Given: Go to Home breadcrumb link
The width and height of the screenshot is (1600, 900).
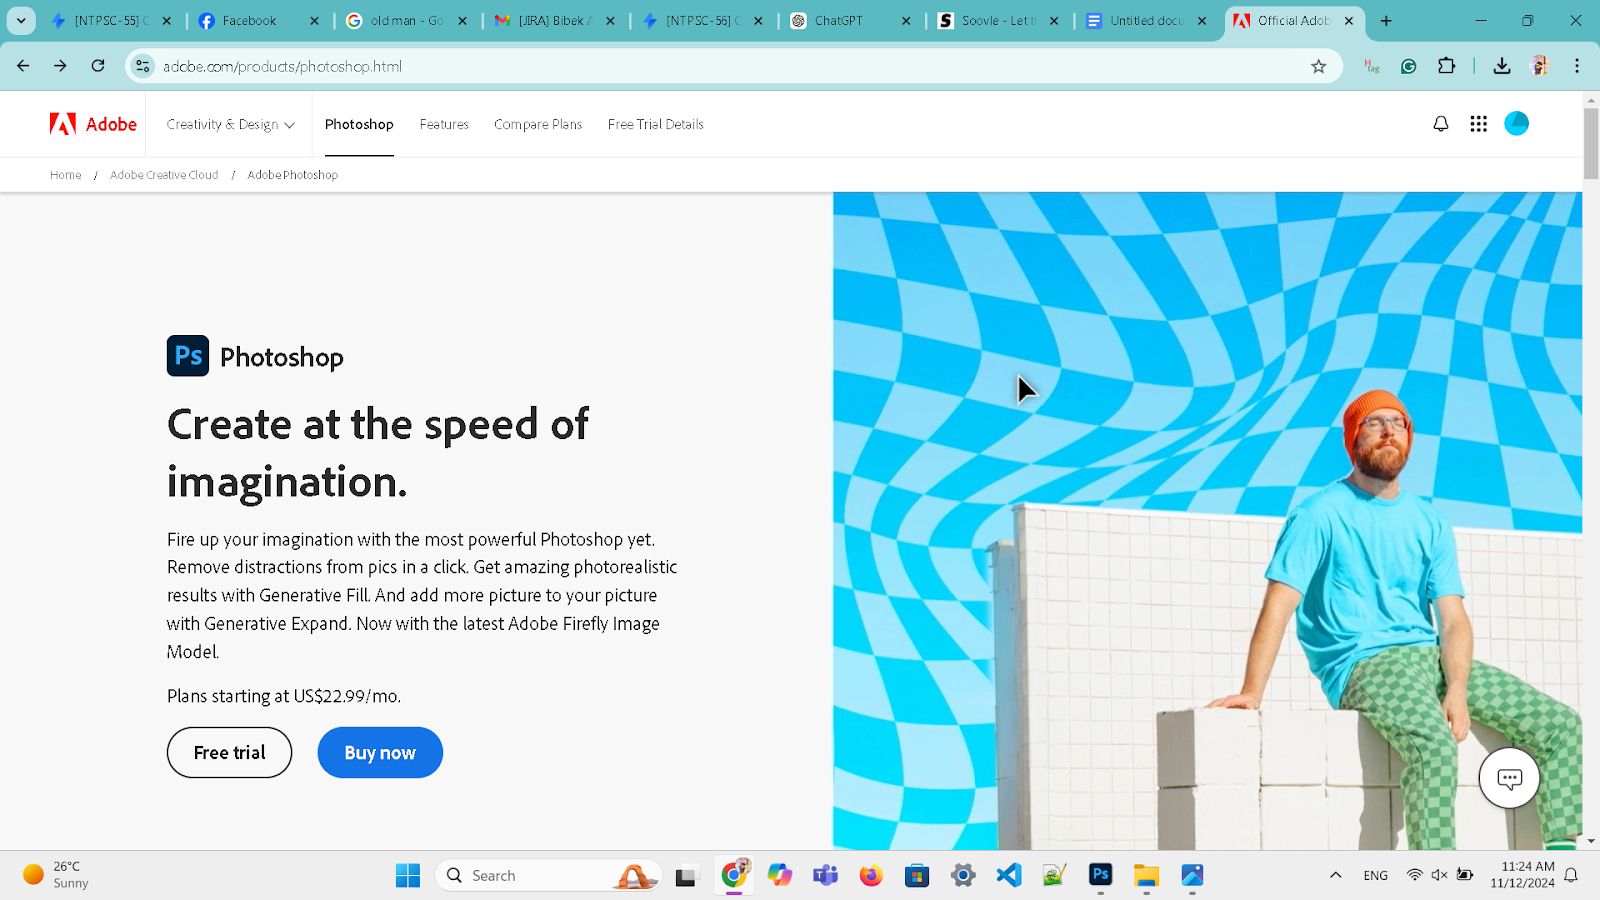Looking at the screenshot, I should pos(66,175).
